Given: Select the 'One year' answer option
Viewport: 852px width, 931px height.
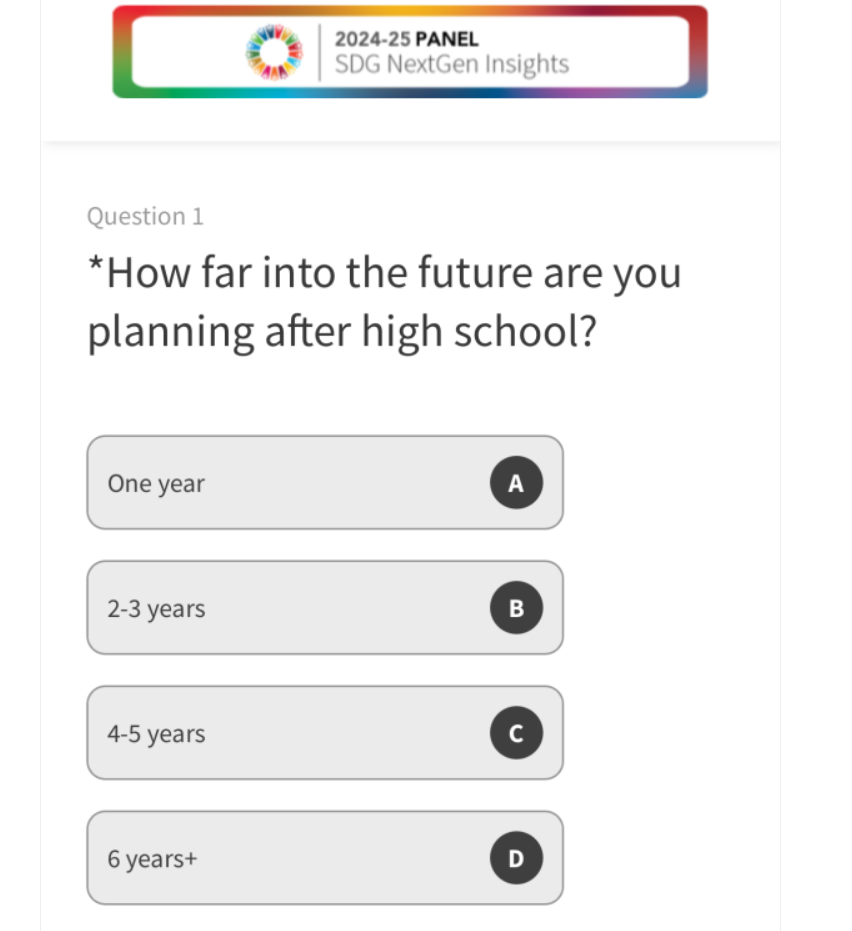Looking at the screenshot, I should (324, 482).
